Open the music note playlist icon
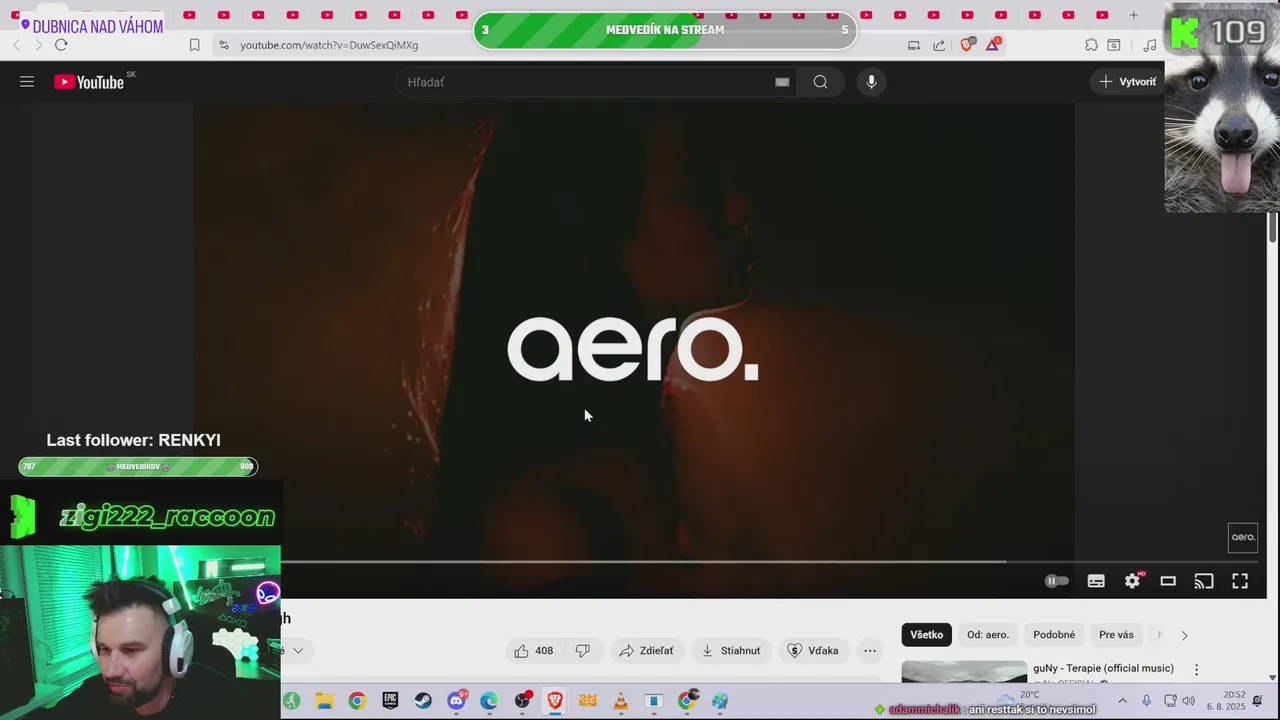 point(1150,45)
